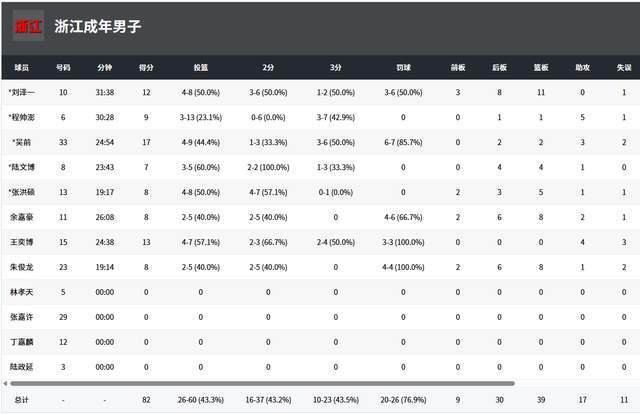Viewport: 640px width, 415px height.
Task: Select the 投篮 column header
Action: pyautogui.click(x=200, y=68)
